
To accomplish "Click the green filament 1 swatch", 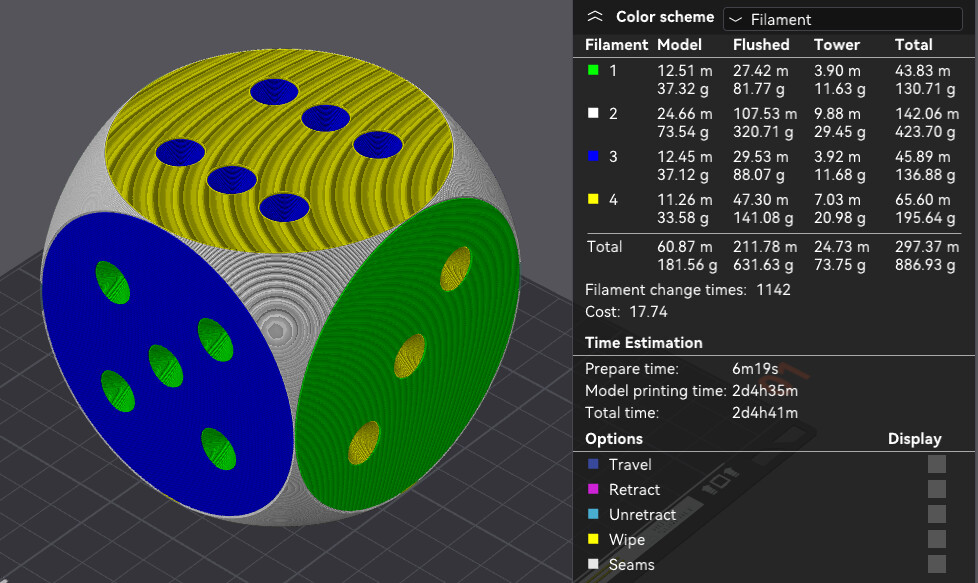I will click(x=593, y=70).
